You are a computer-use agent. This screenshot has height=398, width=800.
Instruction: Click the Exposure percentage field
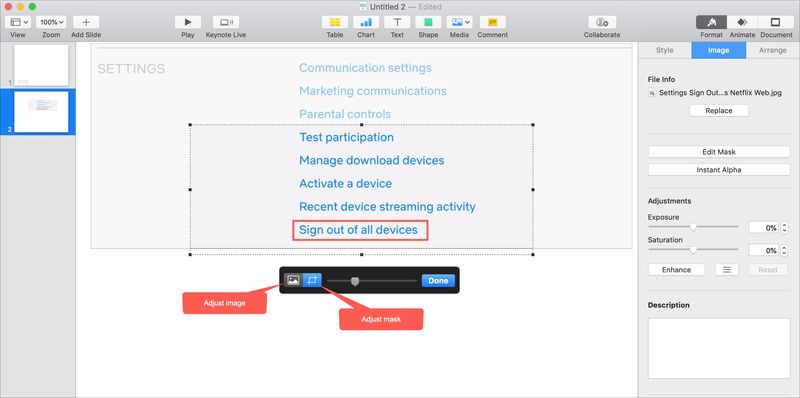tap(764, 228)
